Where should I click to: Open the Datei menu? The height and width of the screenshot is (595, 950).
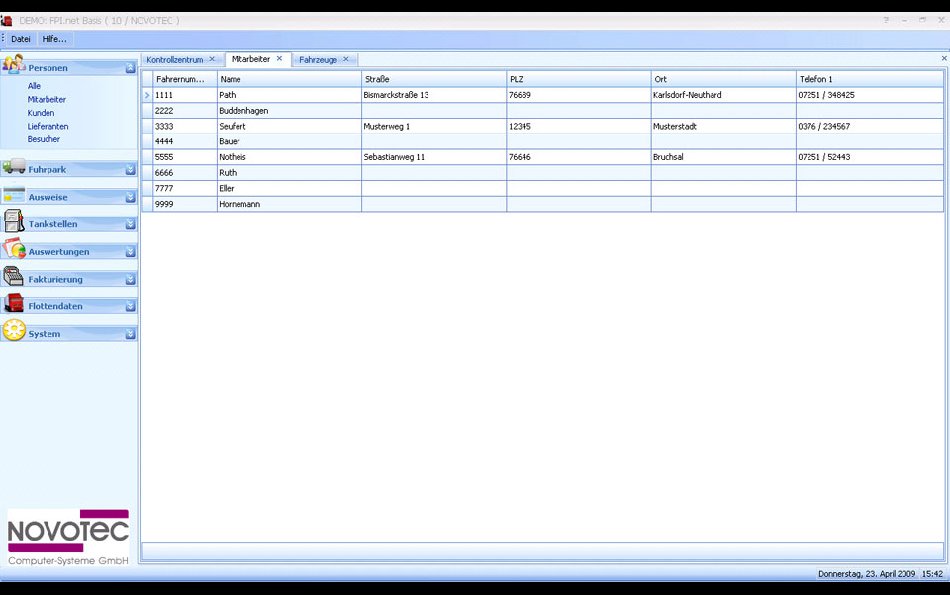coord(21,39)
